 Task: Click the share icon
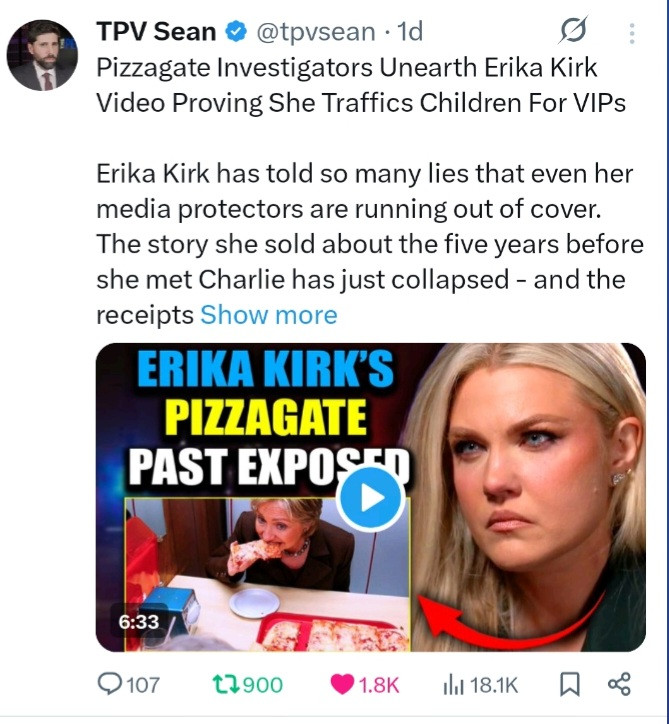(x=619, y=684)
